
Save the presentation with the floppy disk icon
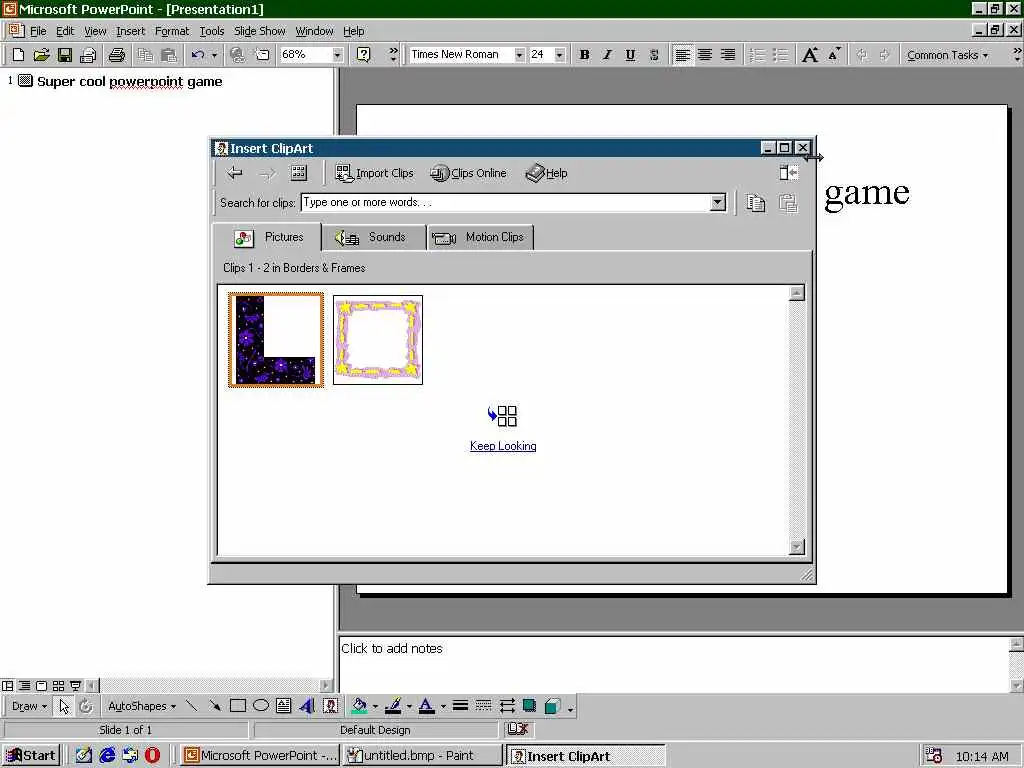[64, 55]
